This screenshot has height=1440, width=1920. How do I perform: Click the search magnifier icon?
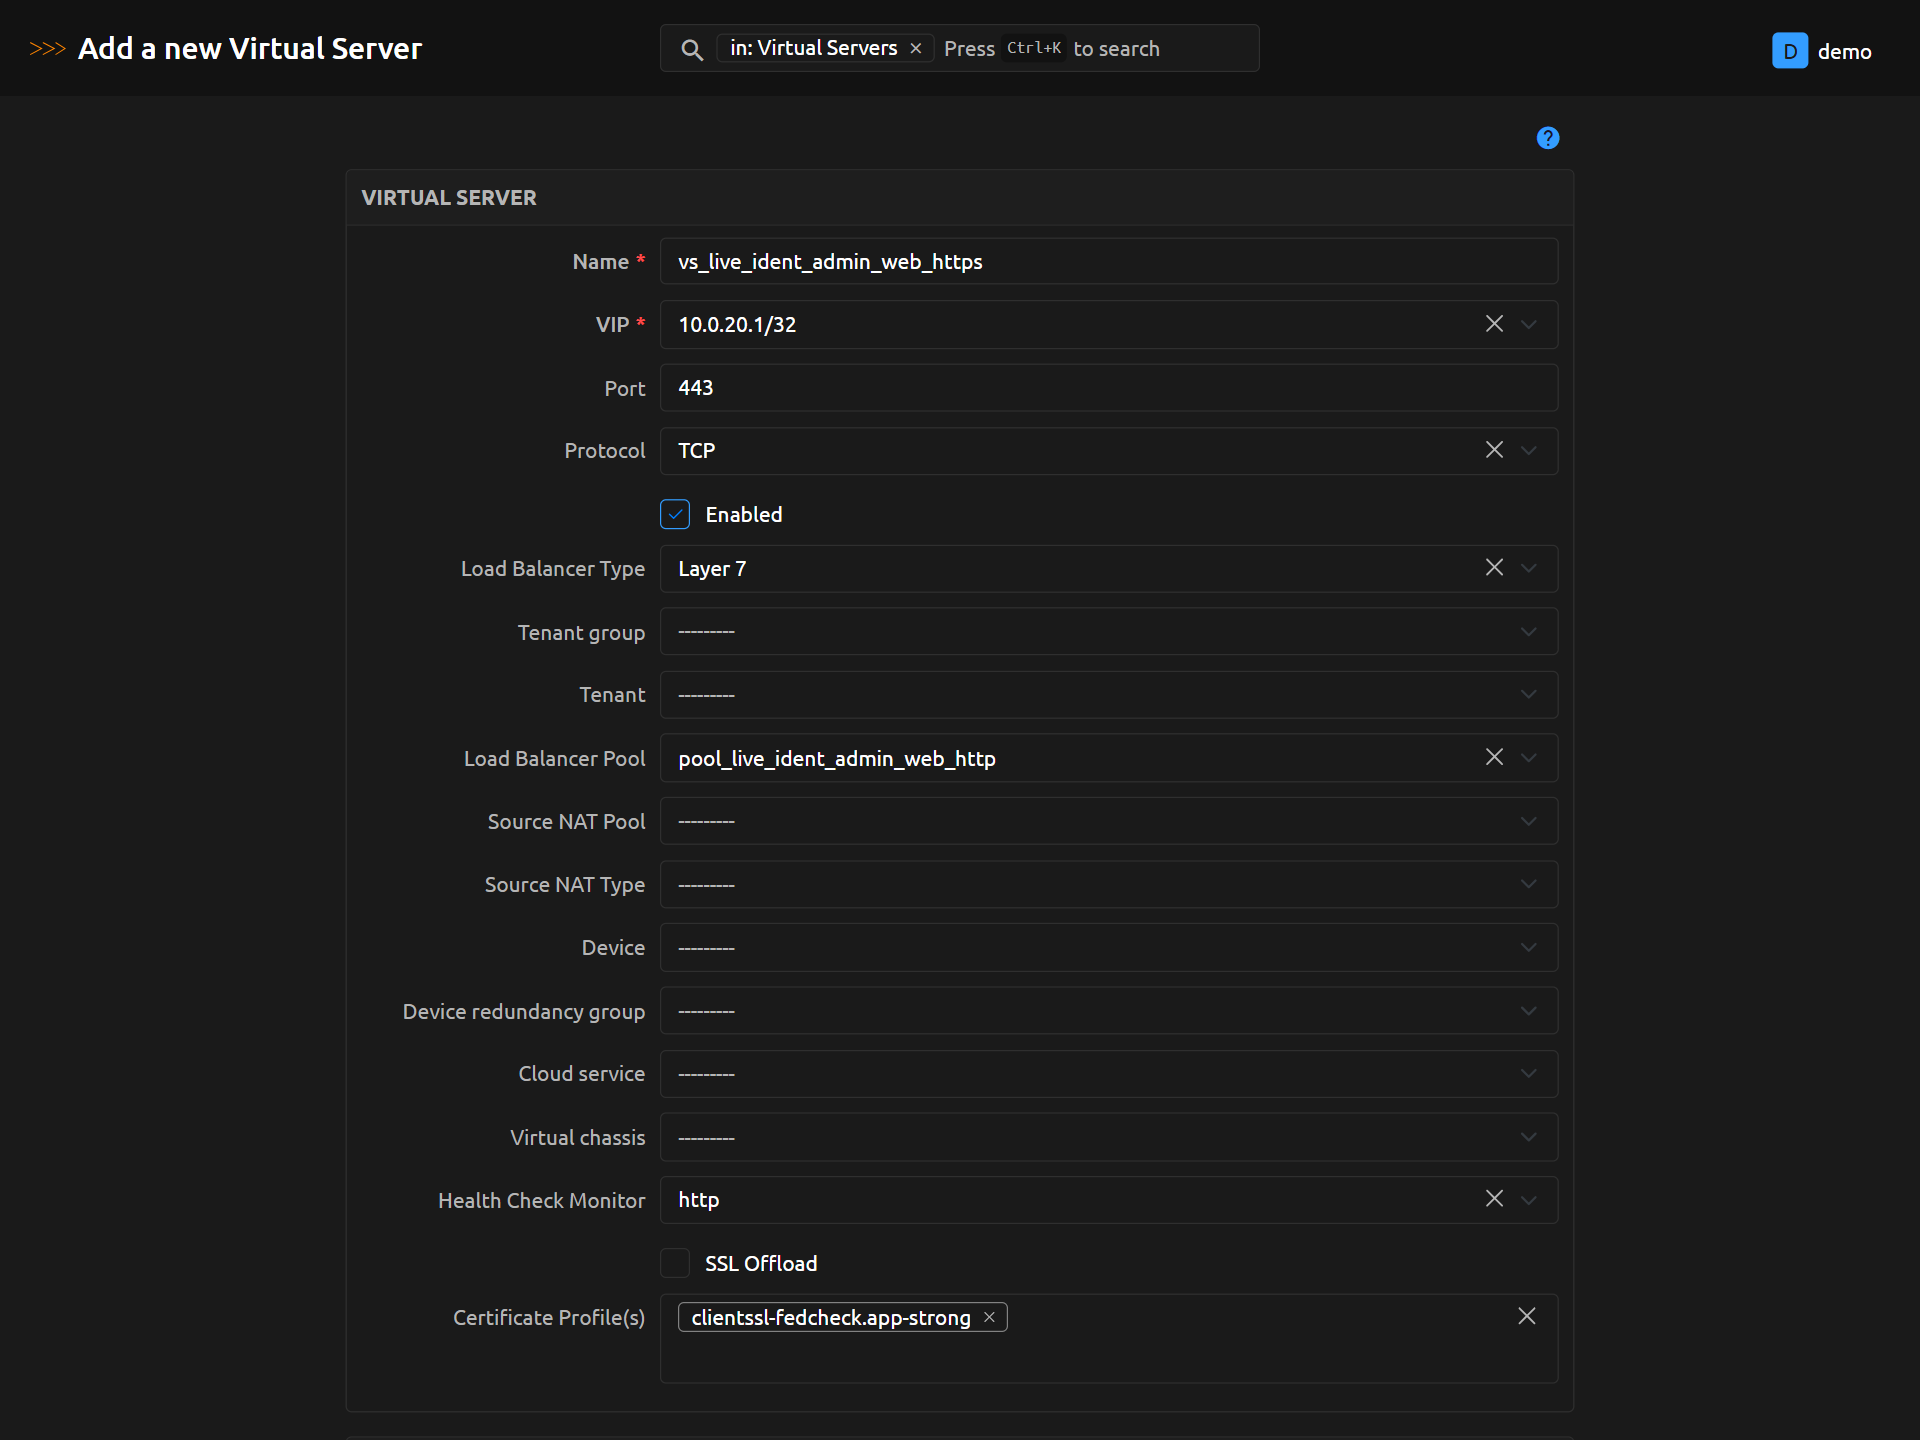coord(691,49)
